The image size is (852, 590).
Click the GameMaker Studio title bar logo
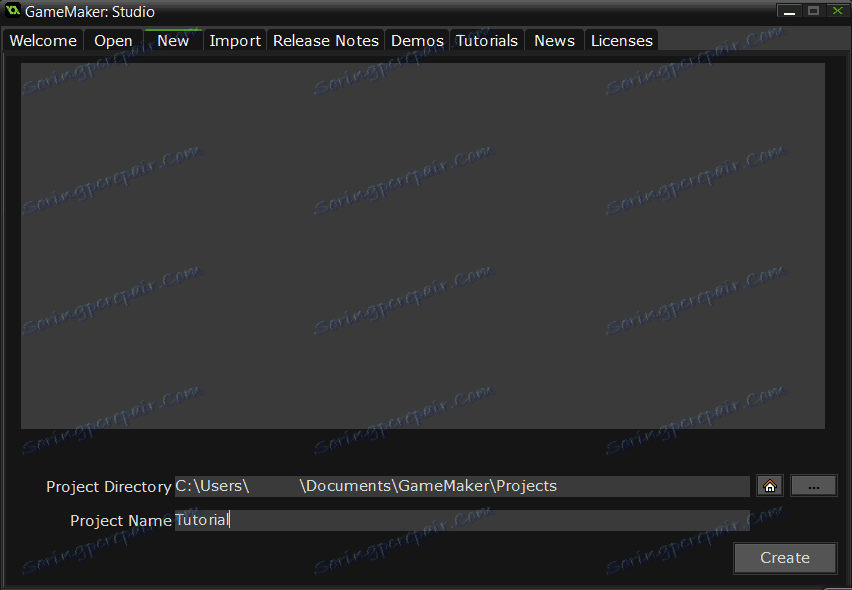coord(12,10)
